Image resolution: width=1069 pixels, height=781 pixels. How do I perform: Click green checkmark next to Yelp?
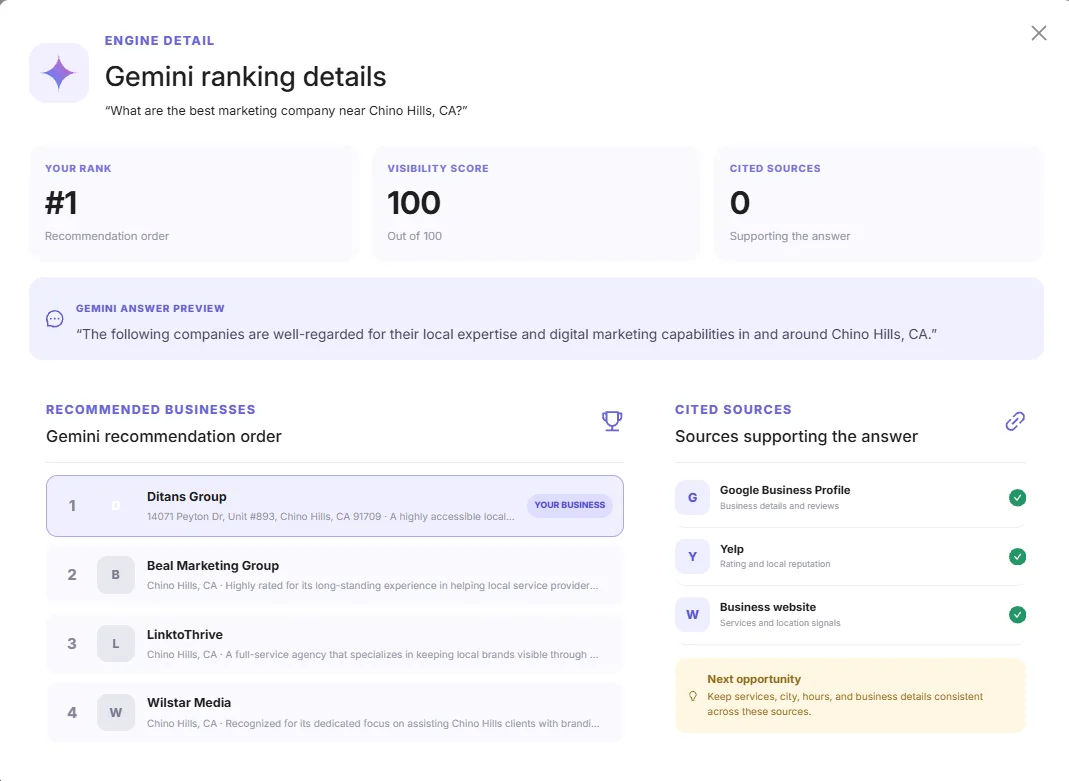1017,556
